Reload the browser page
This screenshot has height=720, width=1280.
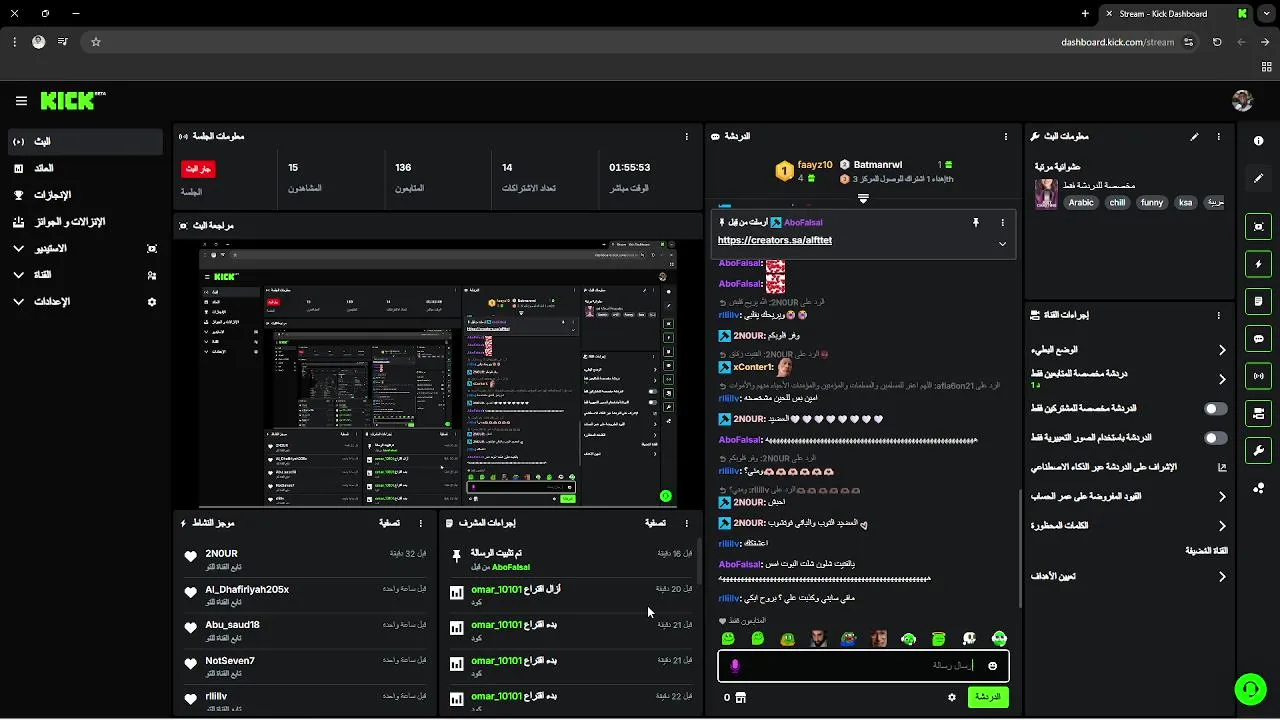point(1217,42)
